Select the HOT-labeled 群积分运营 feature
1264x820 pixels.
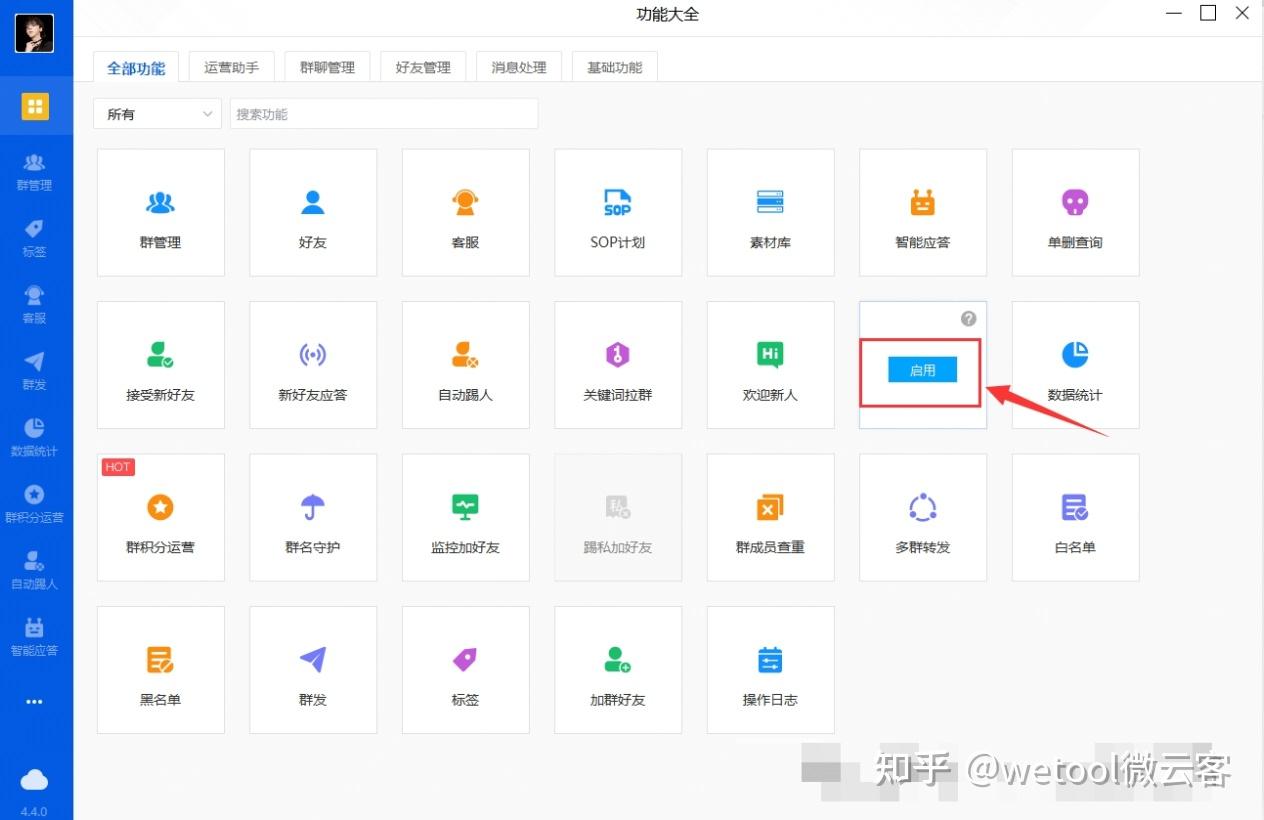160,517
